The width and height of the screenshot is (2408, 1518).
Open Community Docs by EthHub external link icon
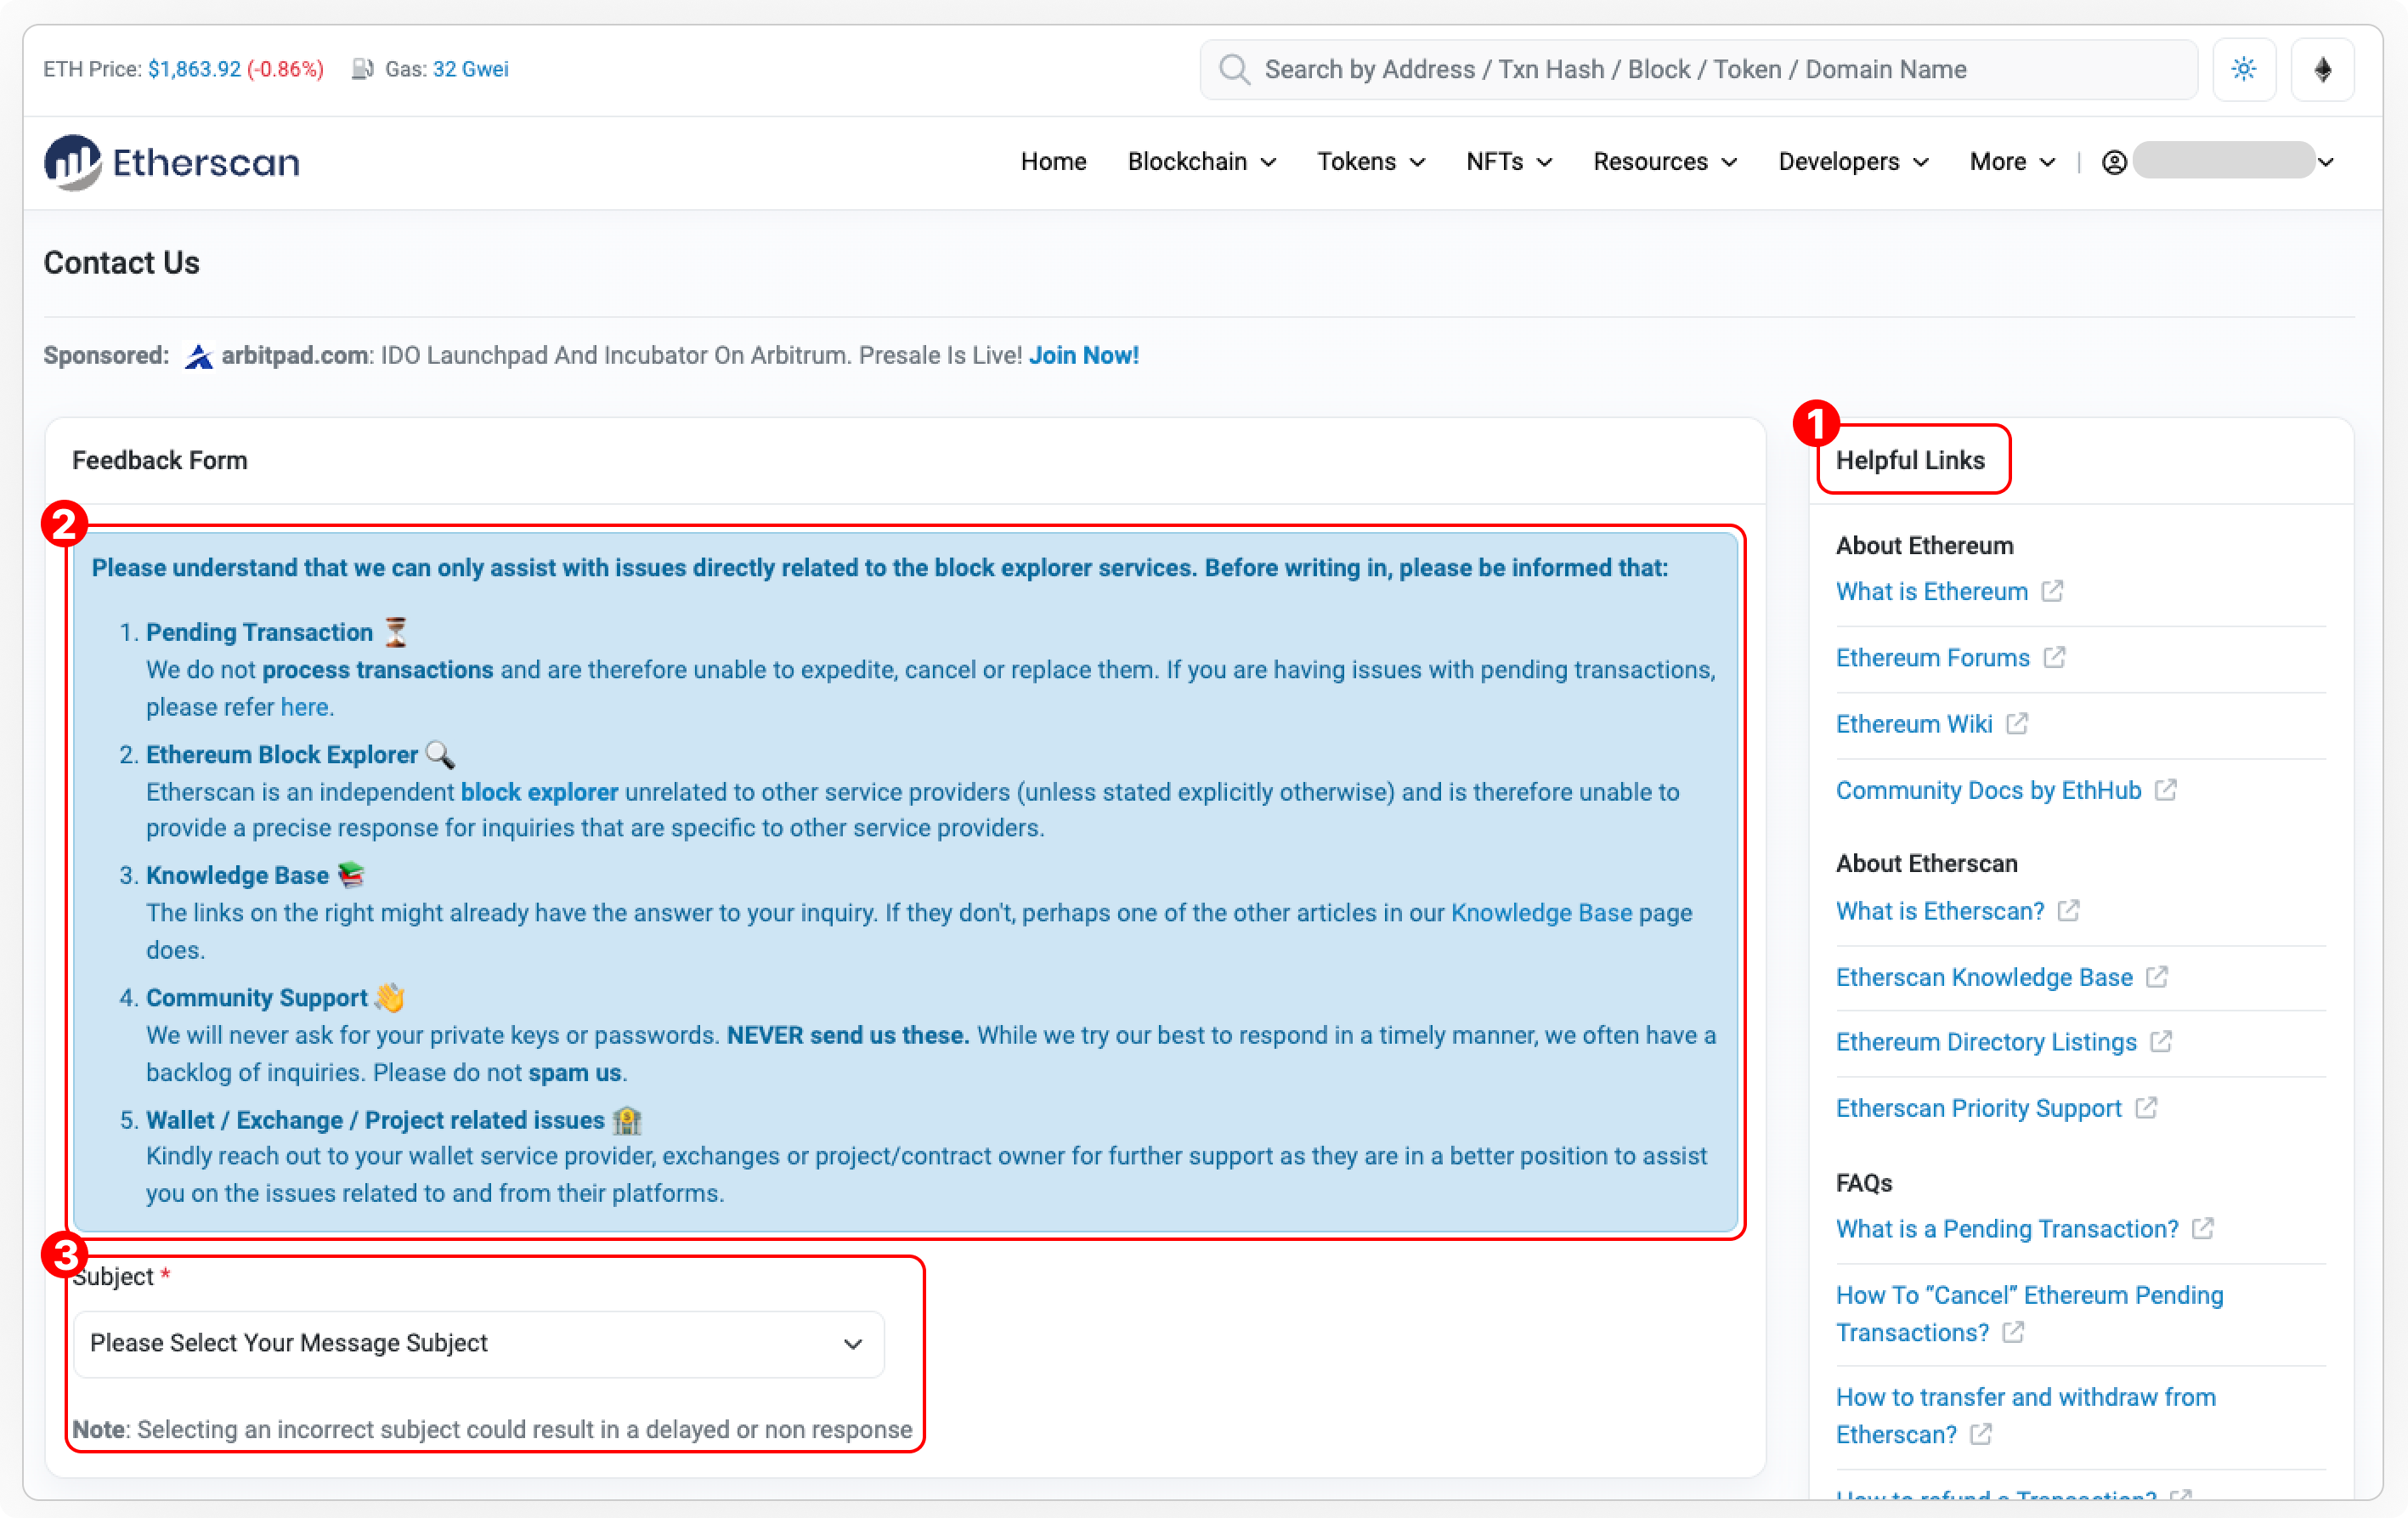tap(2167, 789)
